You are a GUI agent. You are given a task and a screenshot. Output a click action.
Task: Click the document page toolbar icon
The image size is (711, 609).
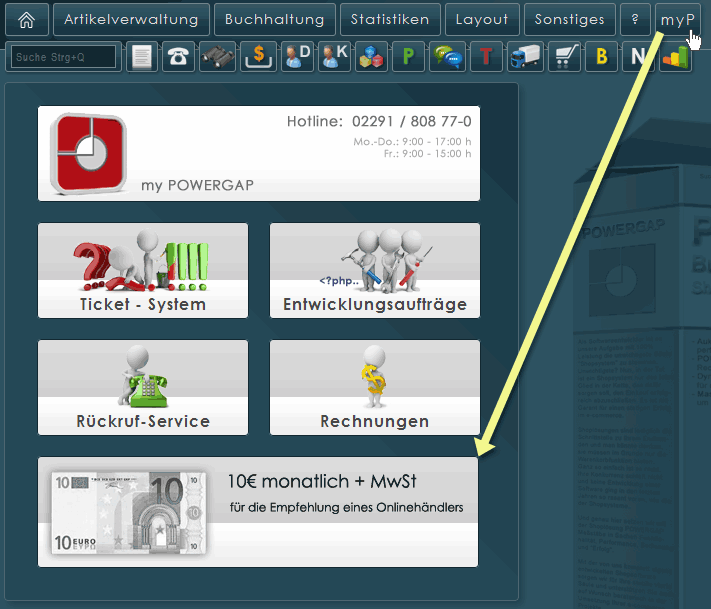(x=142, y=57)
